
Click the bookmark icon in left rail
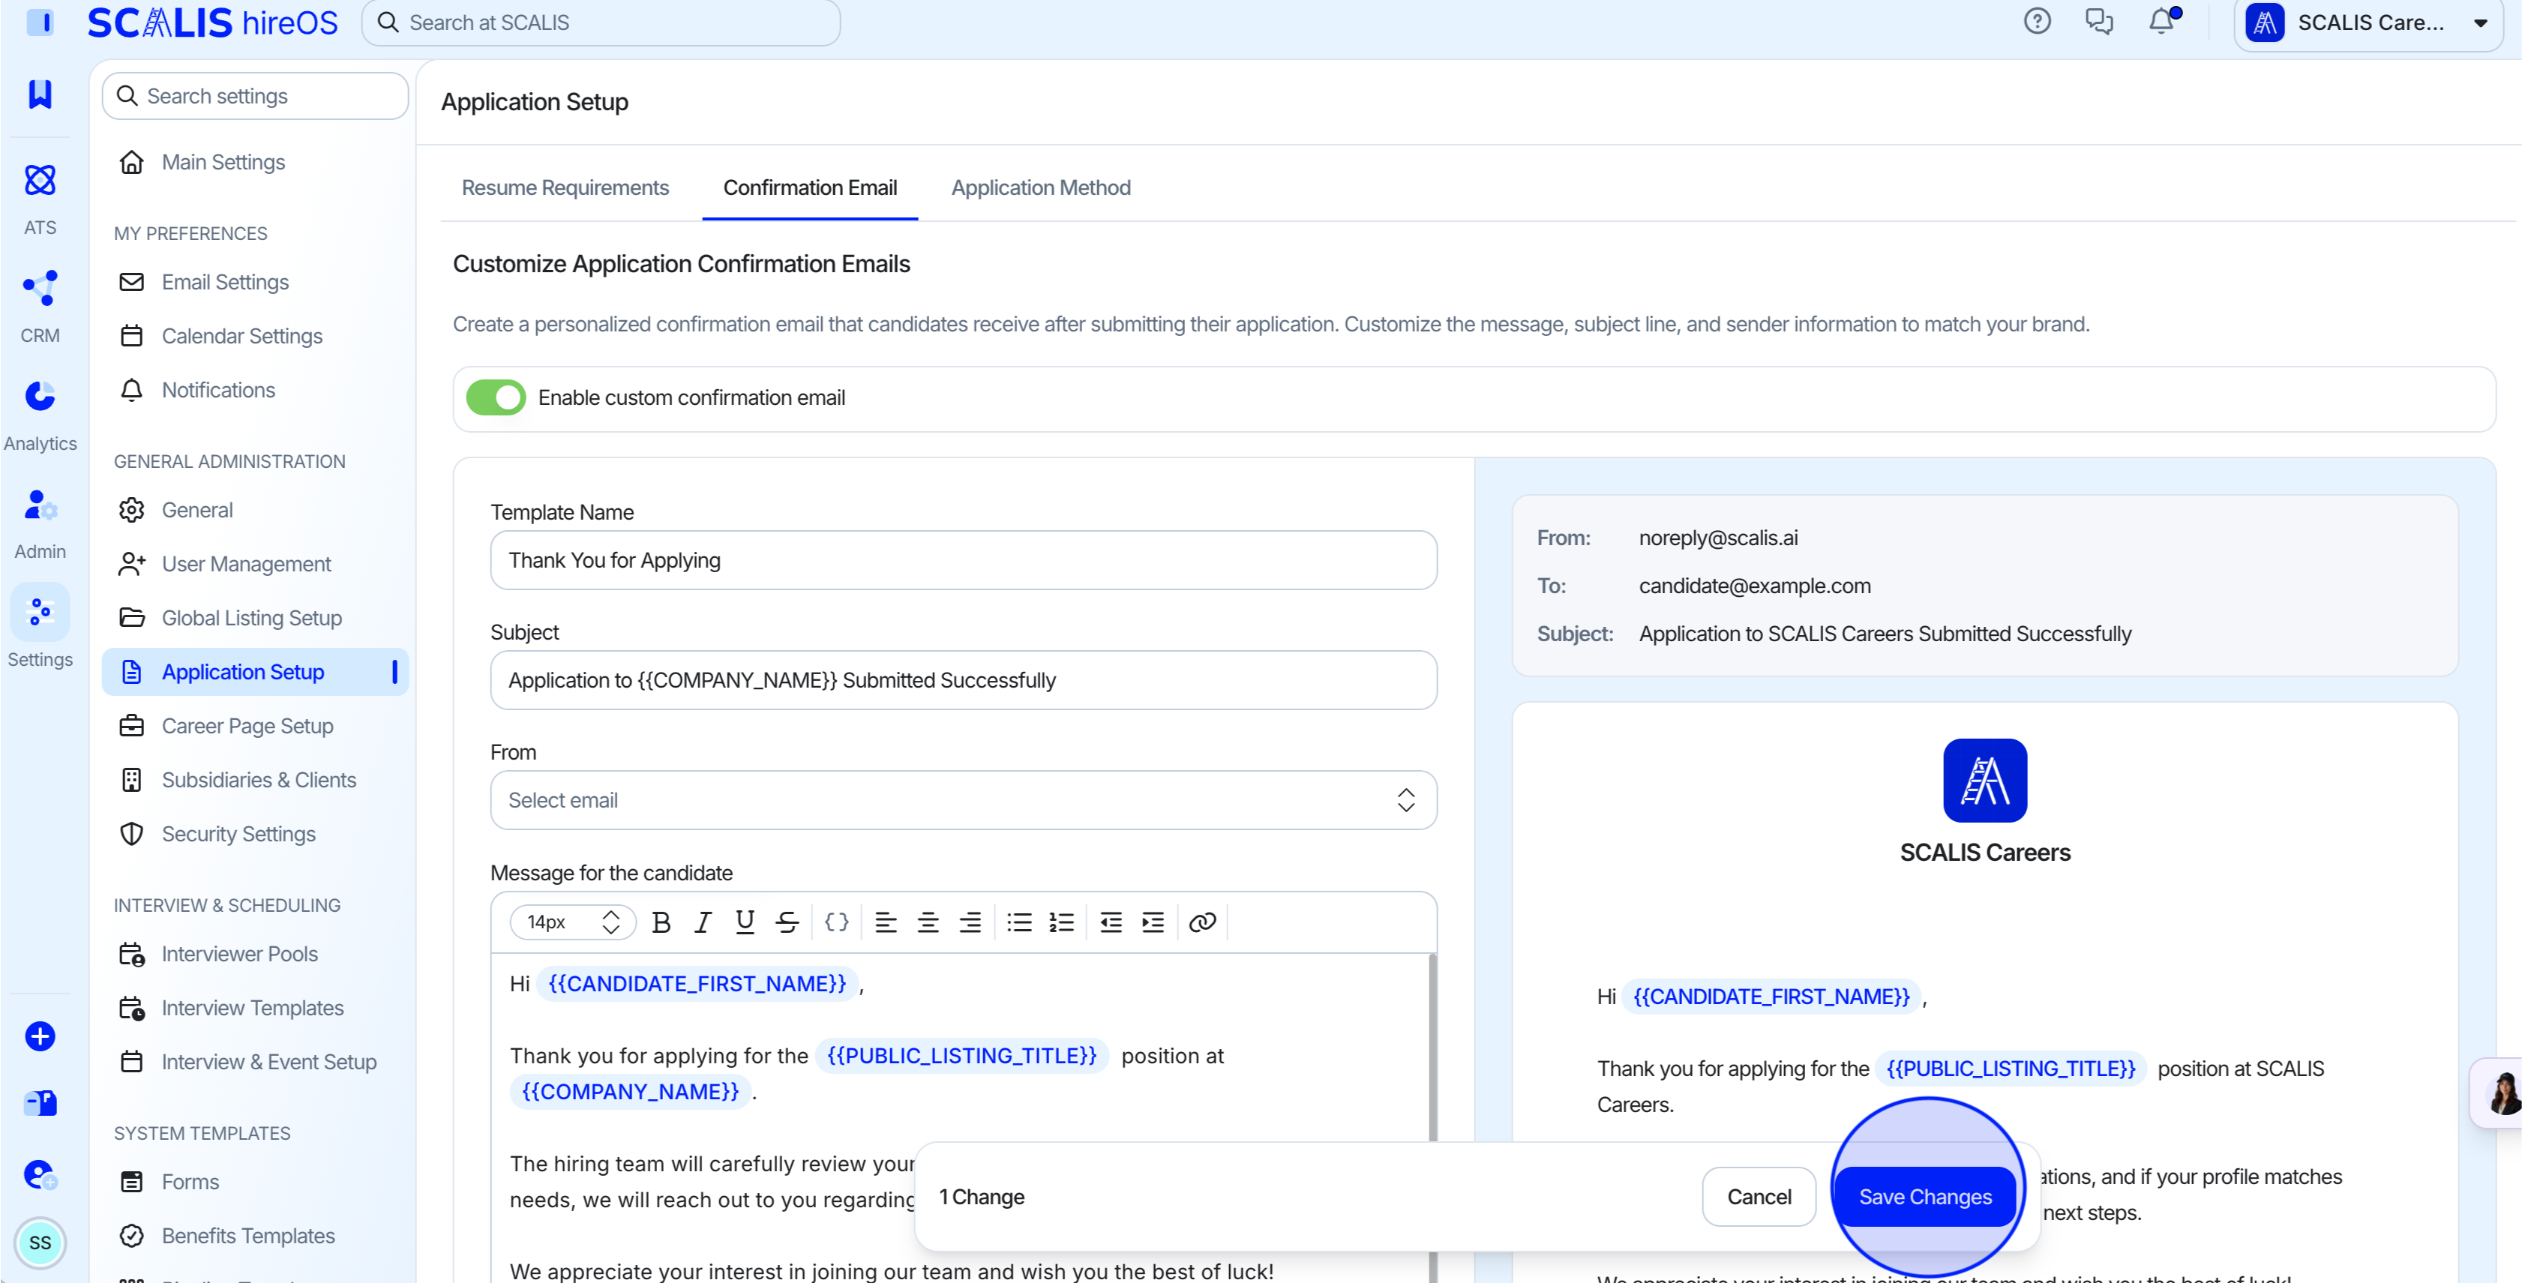click(40, 94)
